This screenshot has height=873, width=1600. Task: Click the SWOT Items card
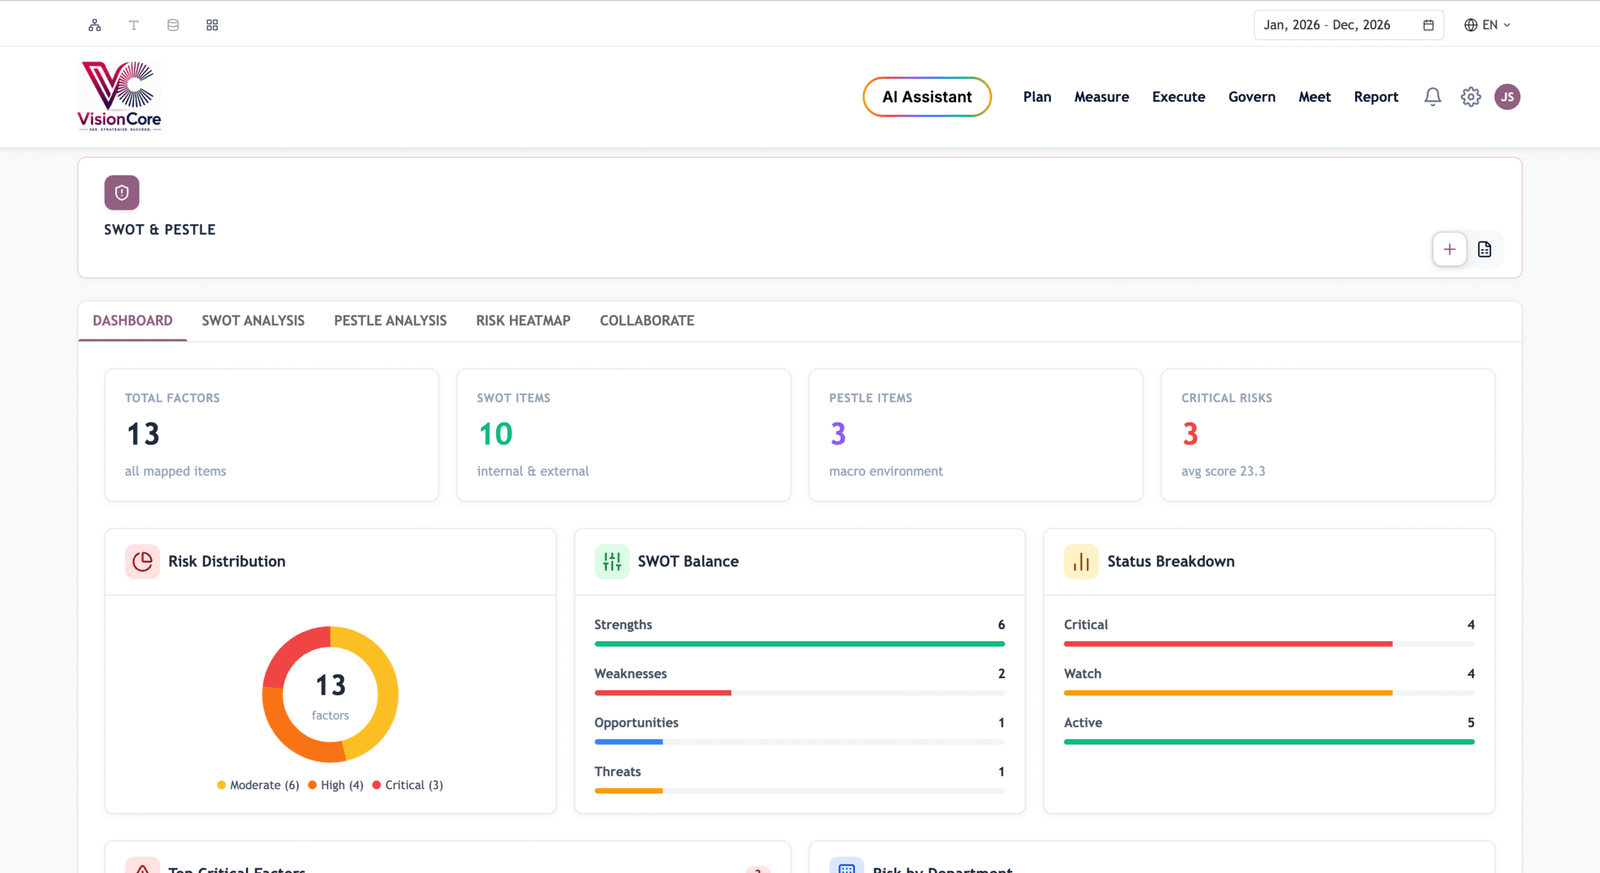(624, 435)
